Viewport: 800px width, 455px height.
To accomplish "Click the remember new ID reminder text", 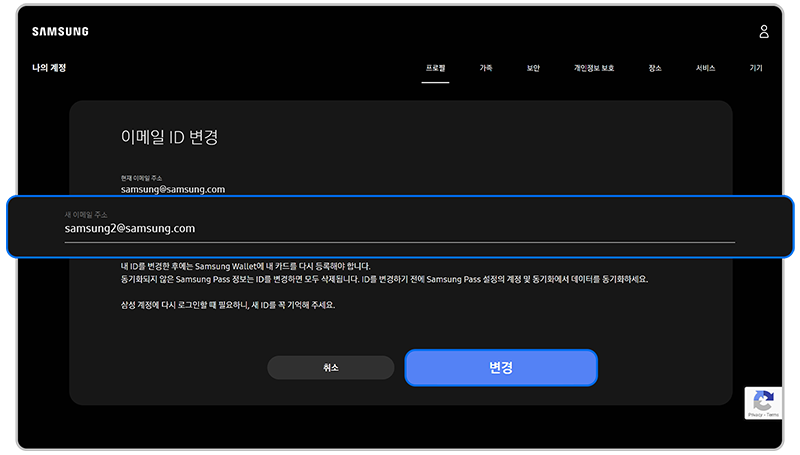I will click(228, 305).
